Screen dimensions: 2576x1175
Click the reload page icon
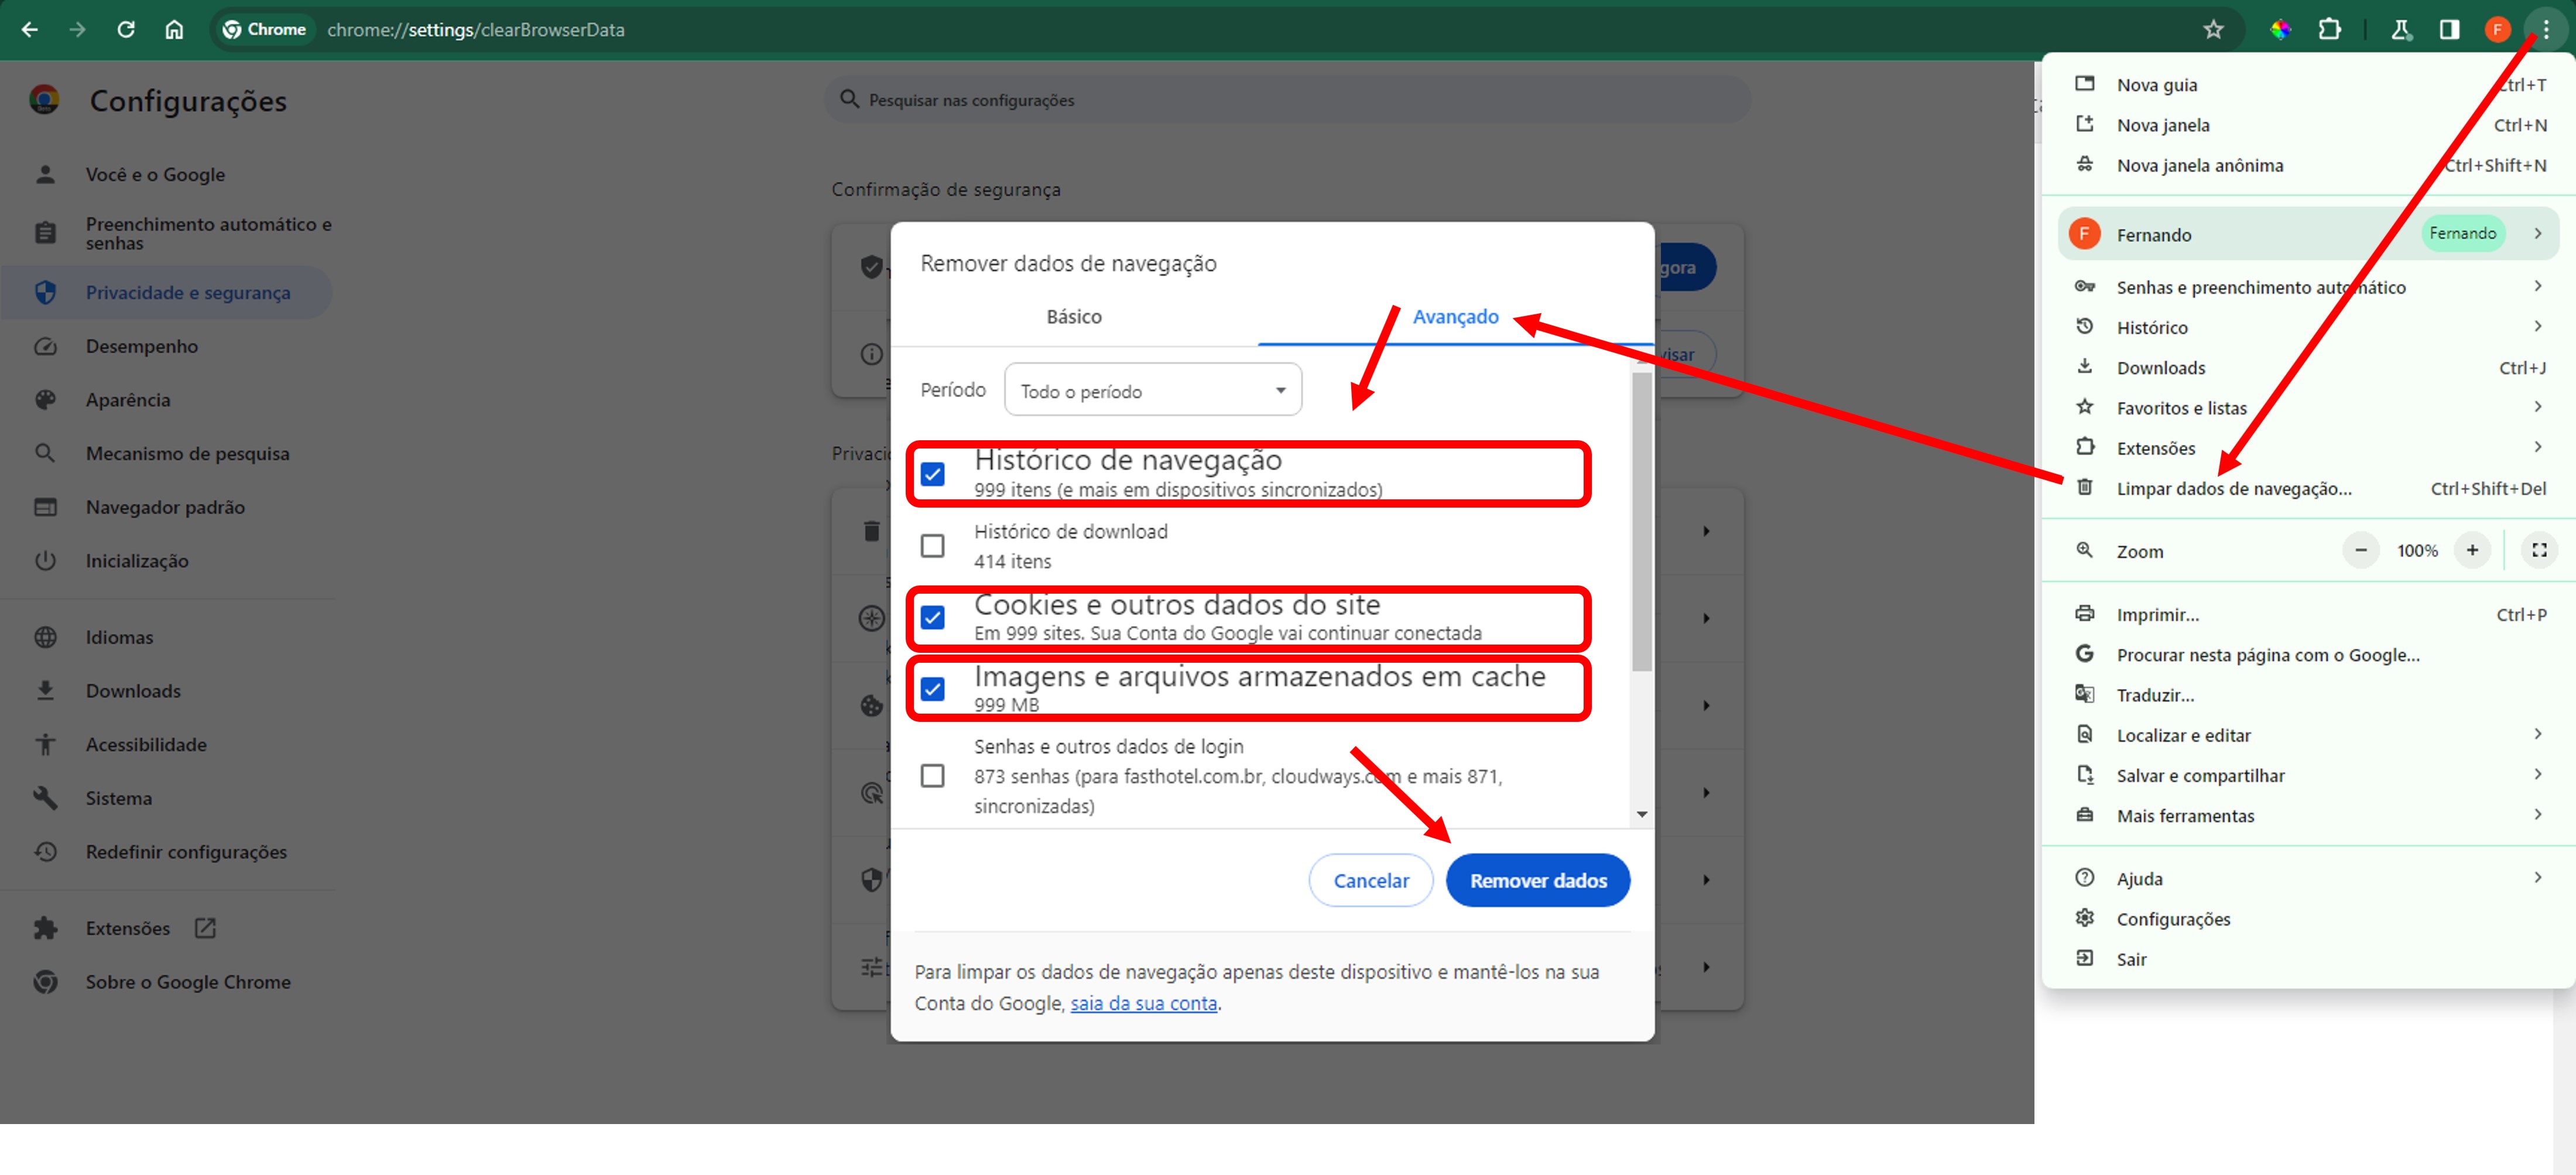[x=126, y=29]
